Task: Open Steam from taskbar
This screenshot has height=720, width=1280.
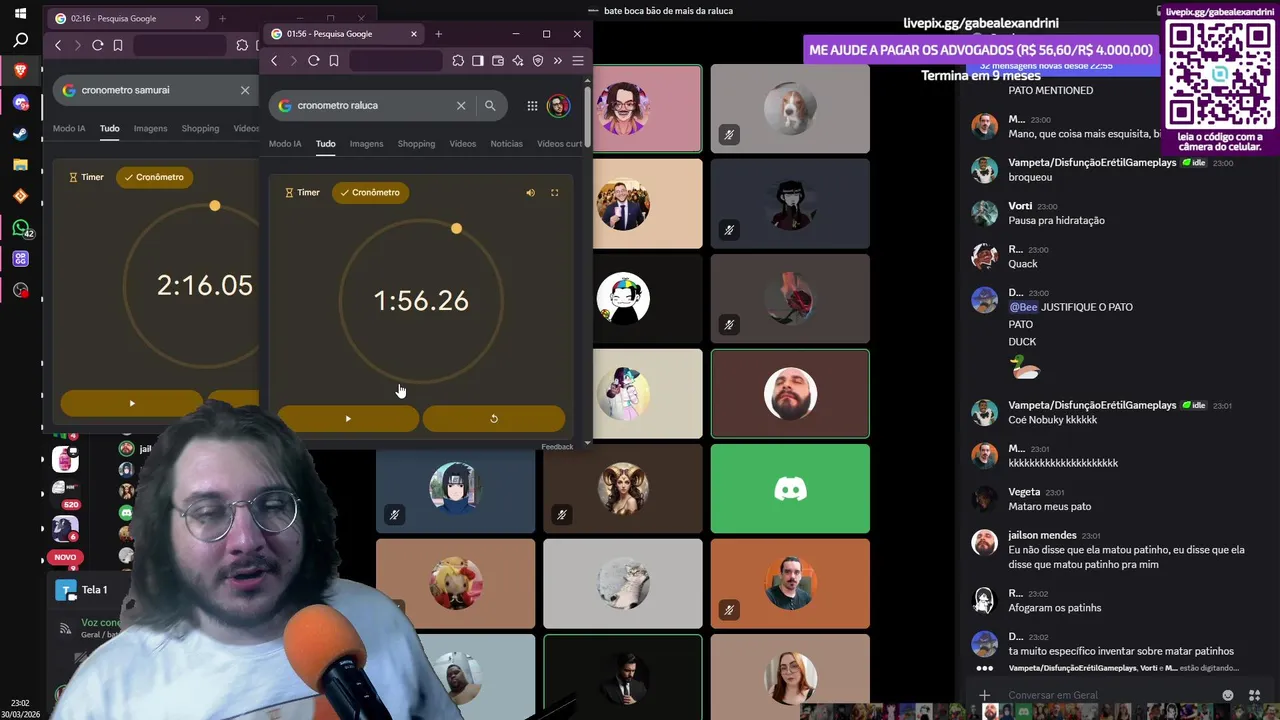Action: pyautogui.click(x=21, y=134)
